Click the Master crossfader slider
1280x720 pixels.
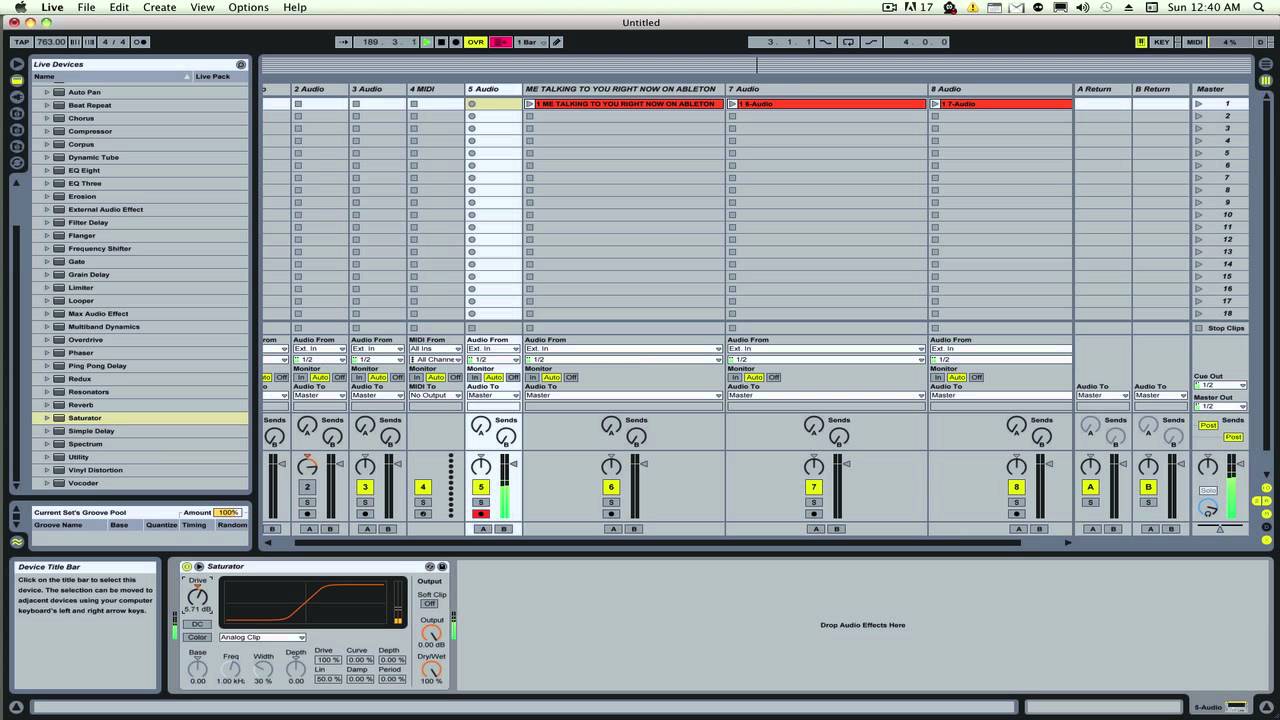click(x=1220, y=527)
